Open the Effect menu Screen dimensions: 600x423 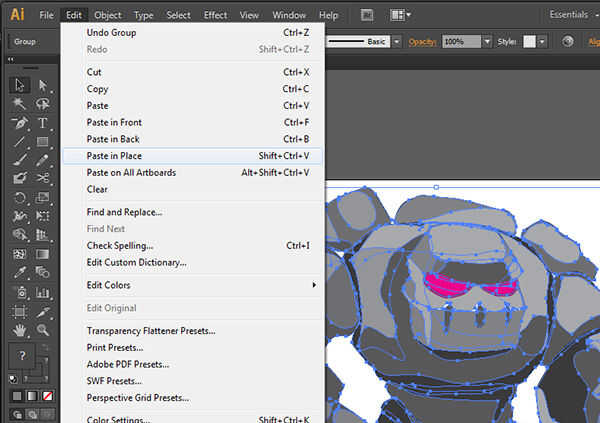(x=215, y=15)
